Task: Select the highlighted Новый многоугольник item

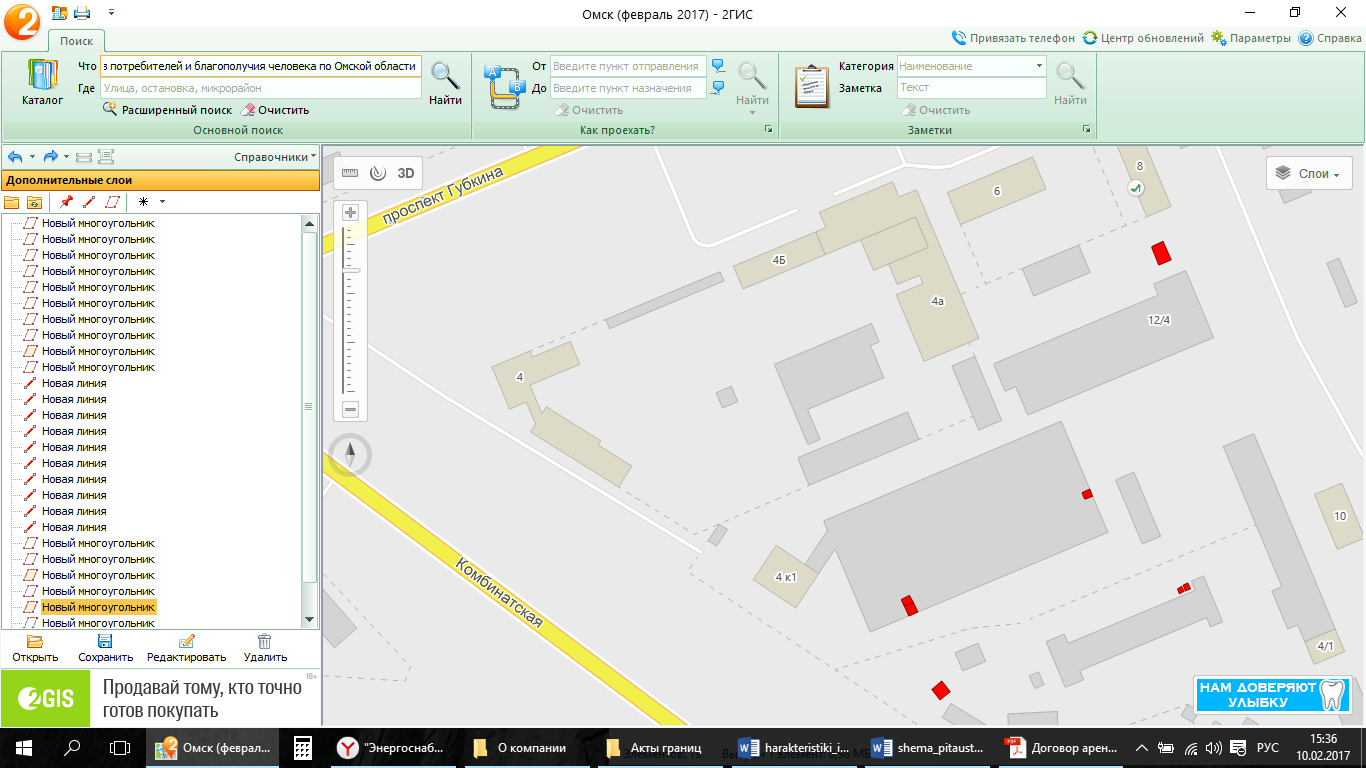Action: tap(98, 607)
